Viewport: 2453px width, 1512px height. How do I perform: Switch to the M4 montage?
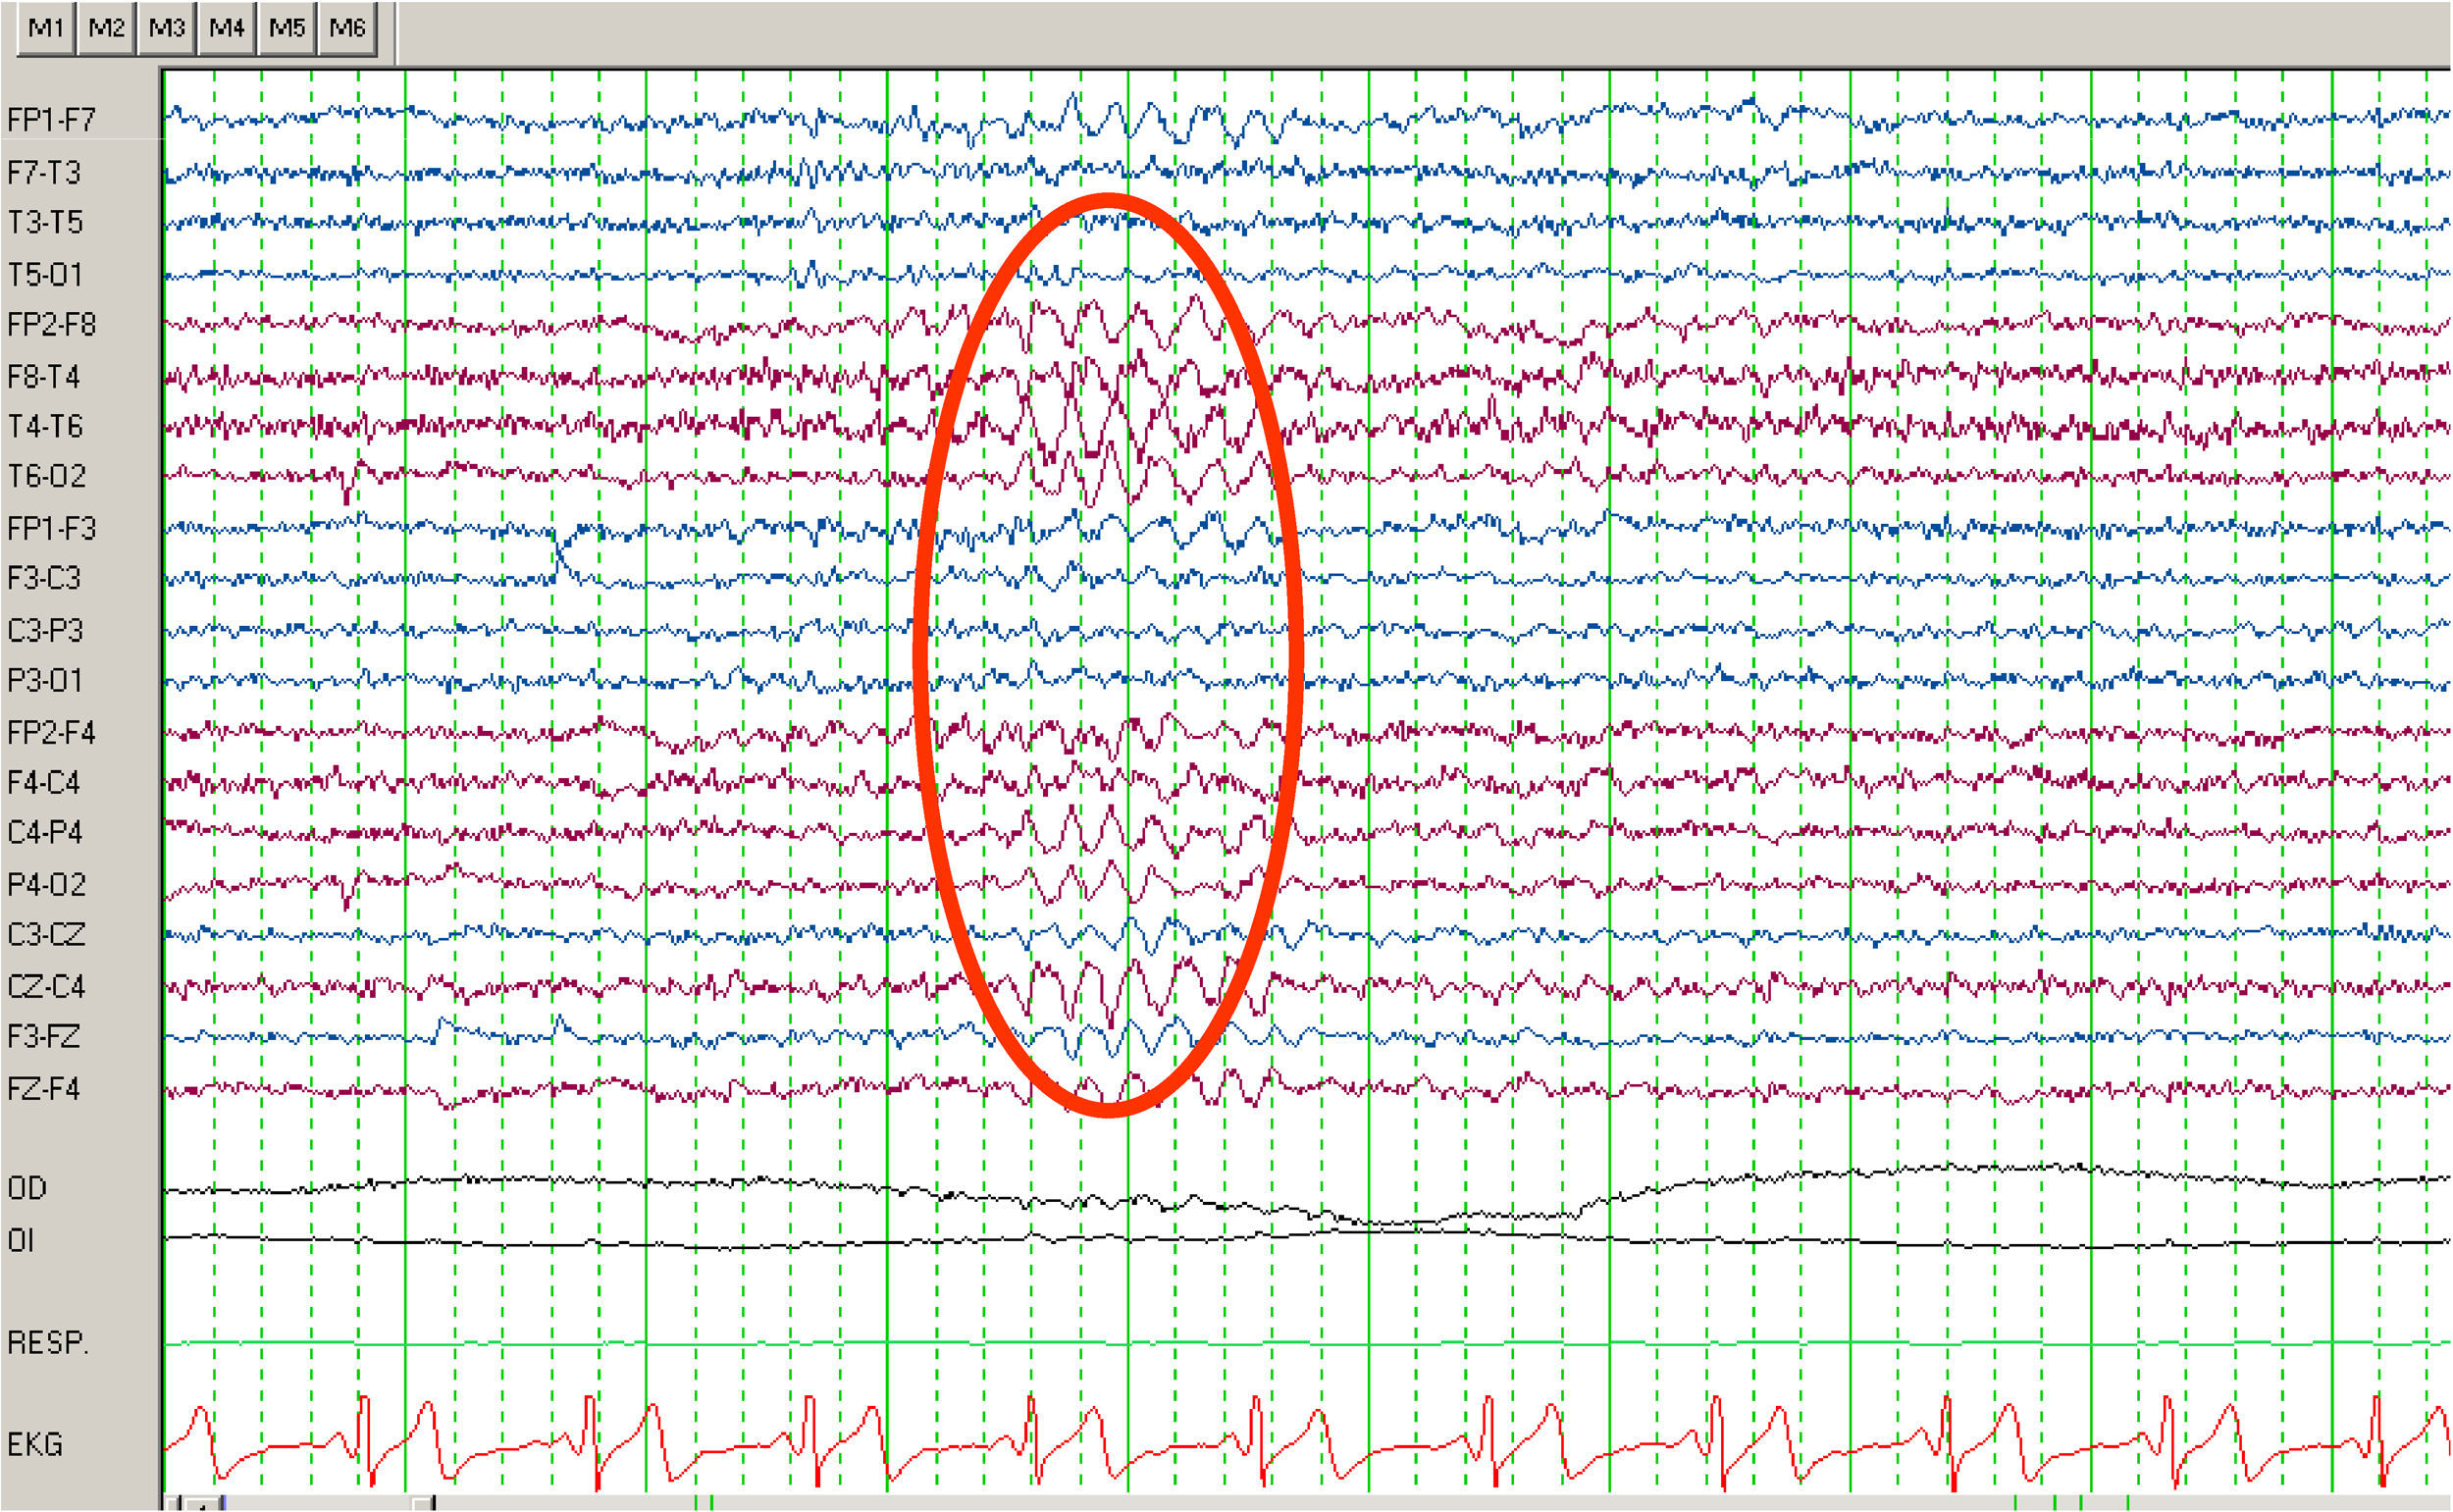click(227, 28)
